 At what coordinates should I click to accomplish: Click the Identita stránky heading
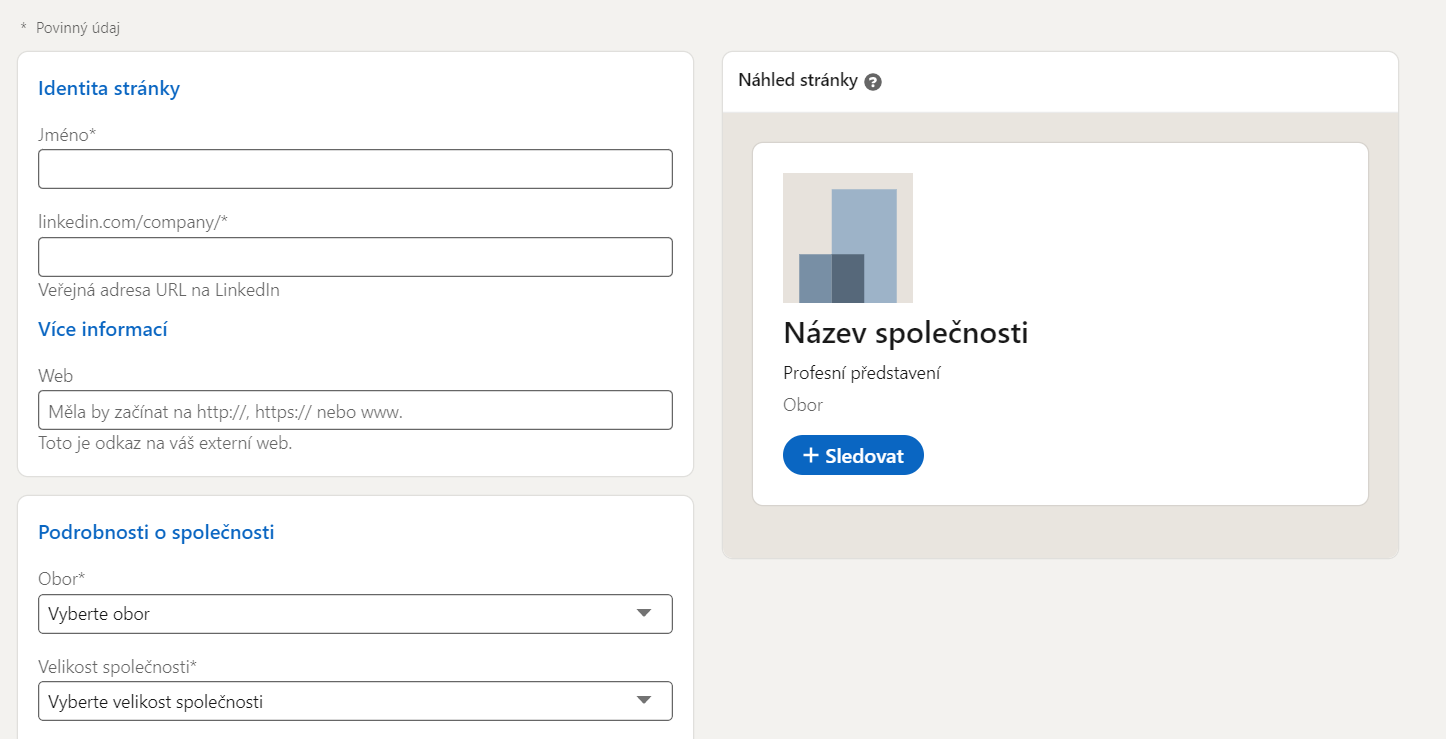(x=109, y=88)
